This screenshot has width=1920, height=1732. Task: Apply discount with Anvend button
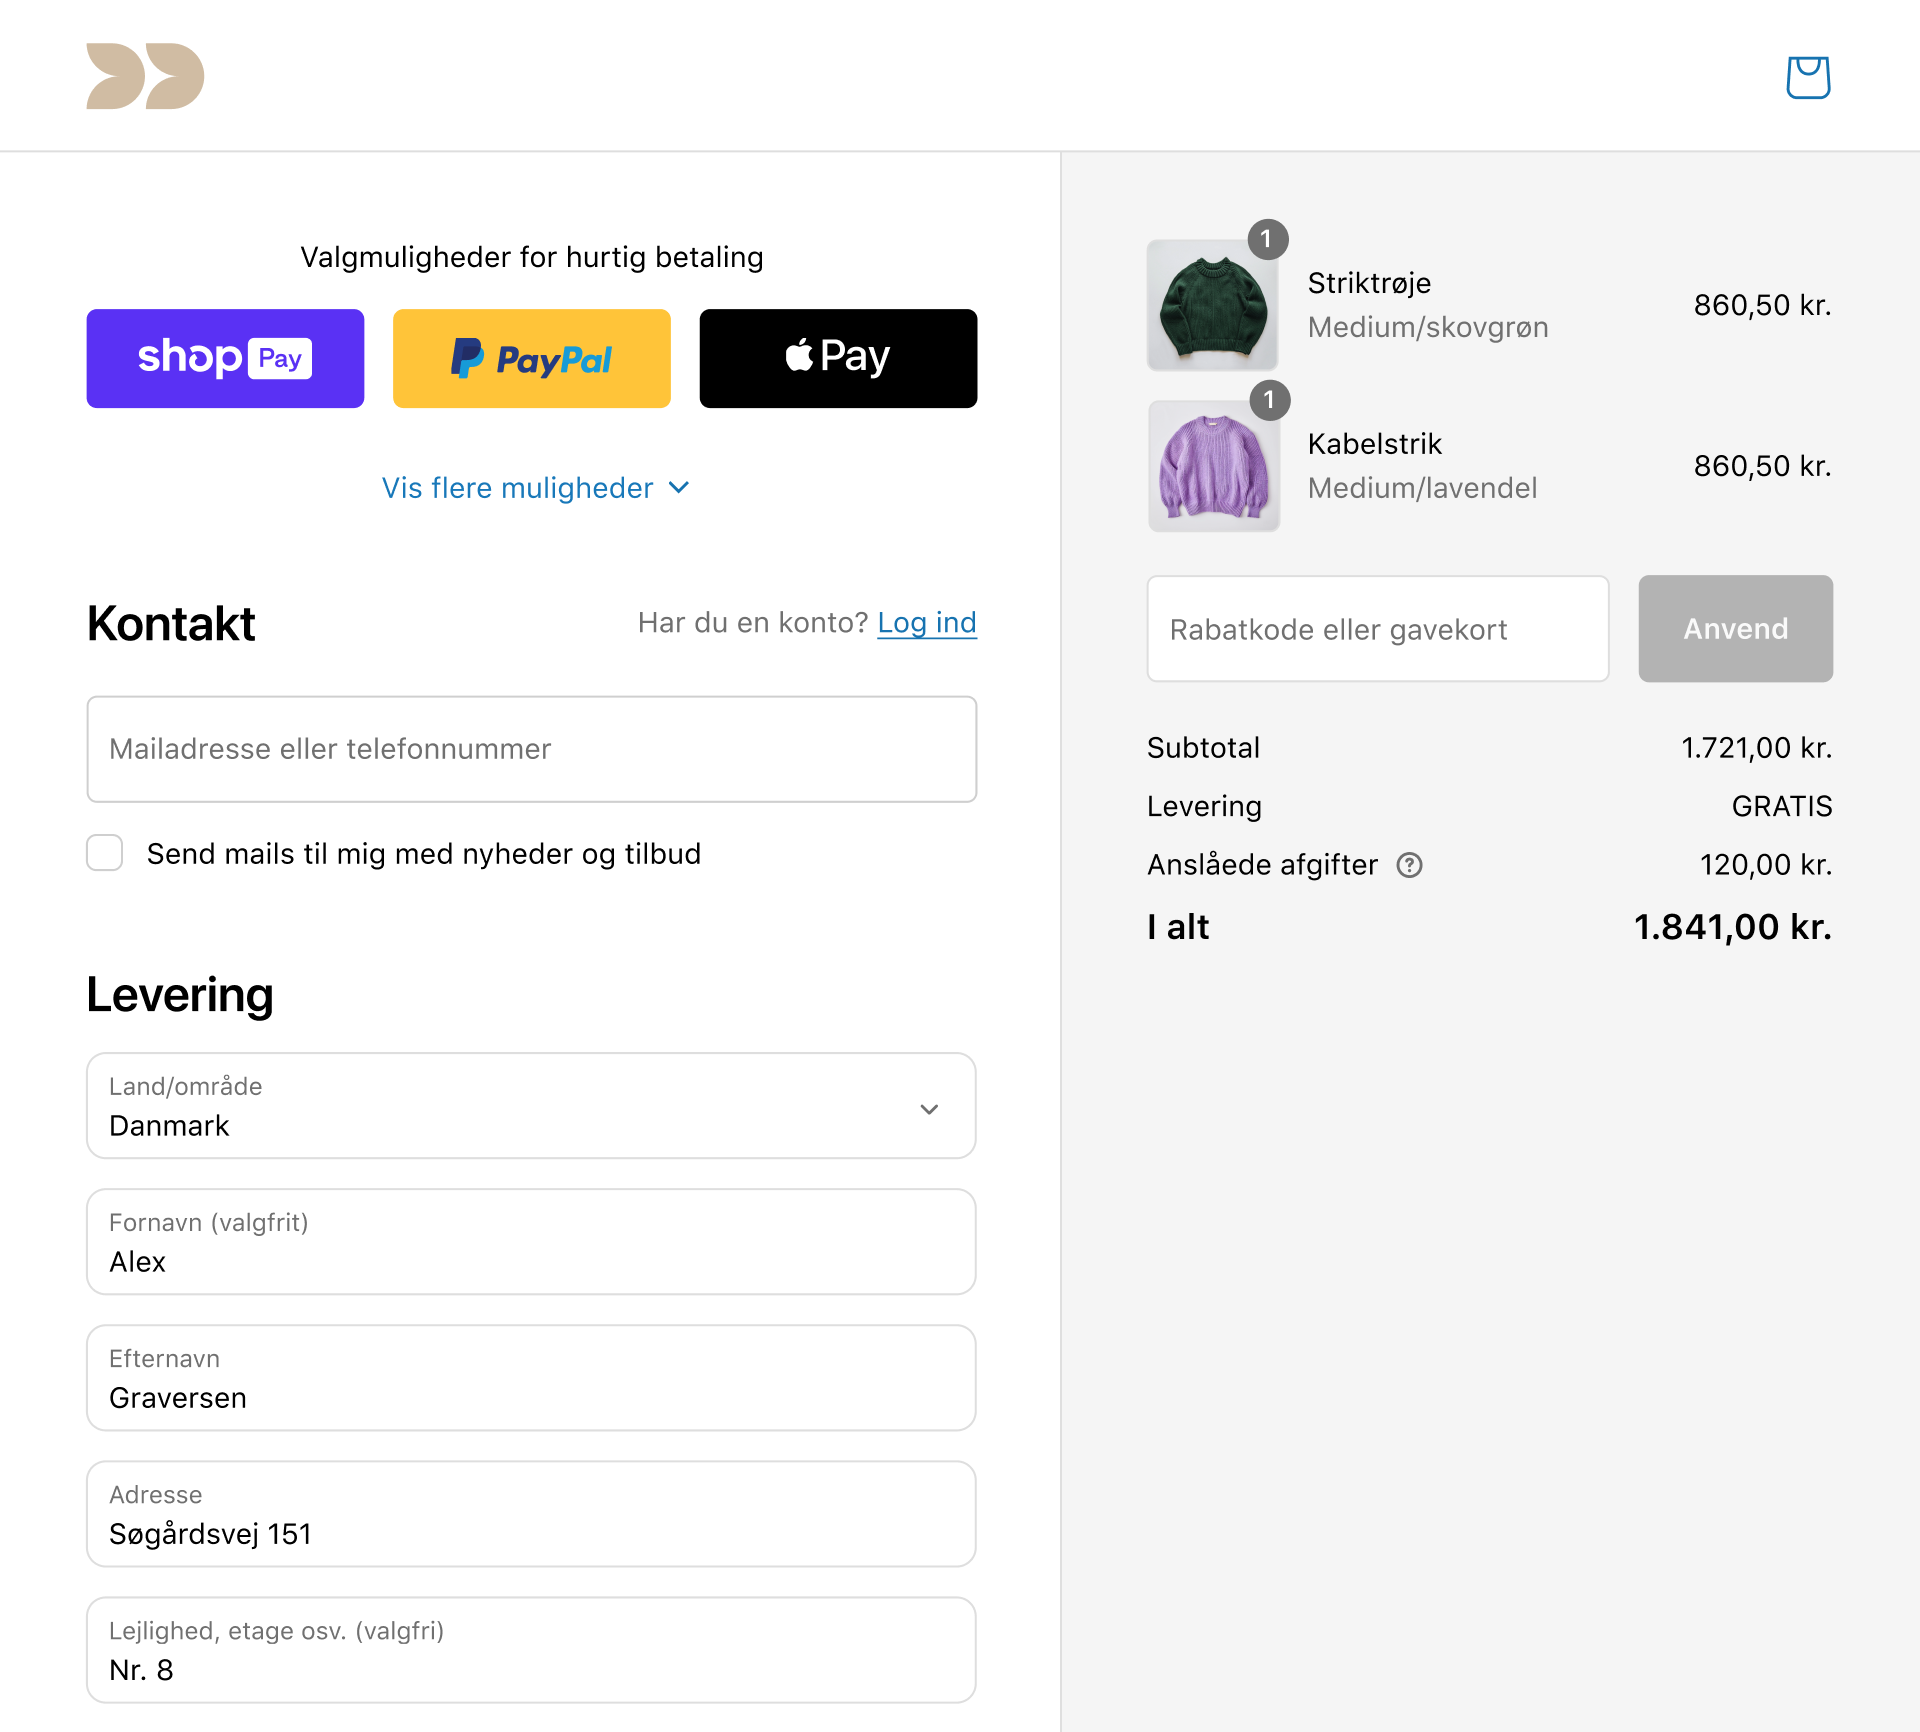click(x=1735, y=629)
